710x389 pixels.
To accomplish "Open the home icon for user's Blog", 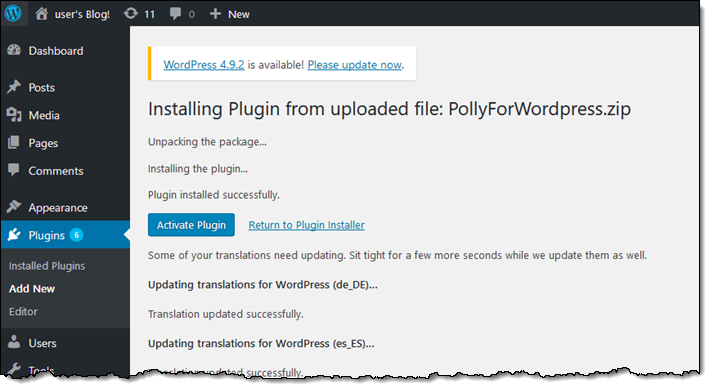I will click(42, 14).
